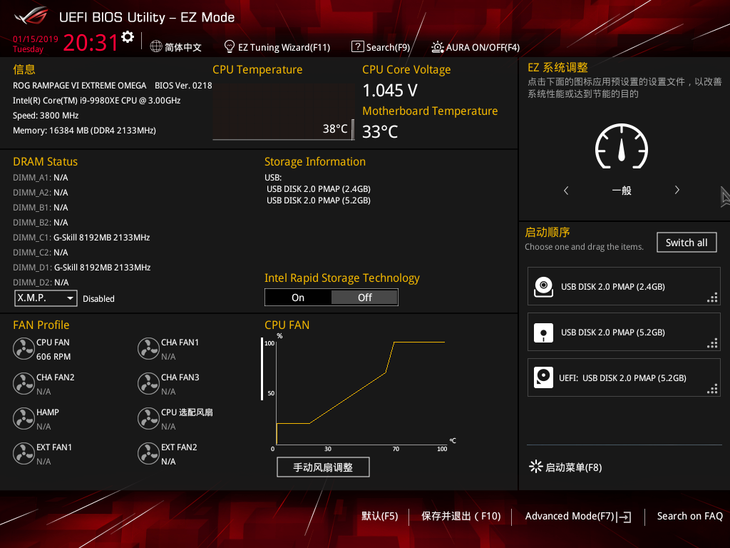Click USB DISK 2.4GB boot drive icon
The width and height of the screenshot is (730, 548).
click(543, 286)
